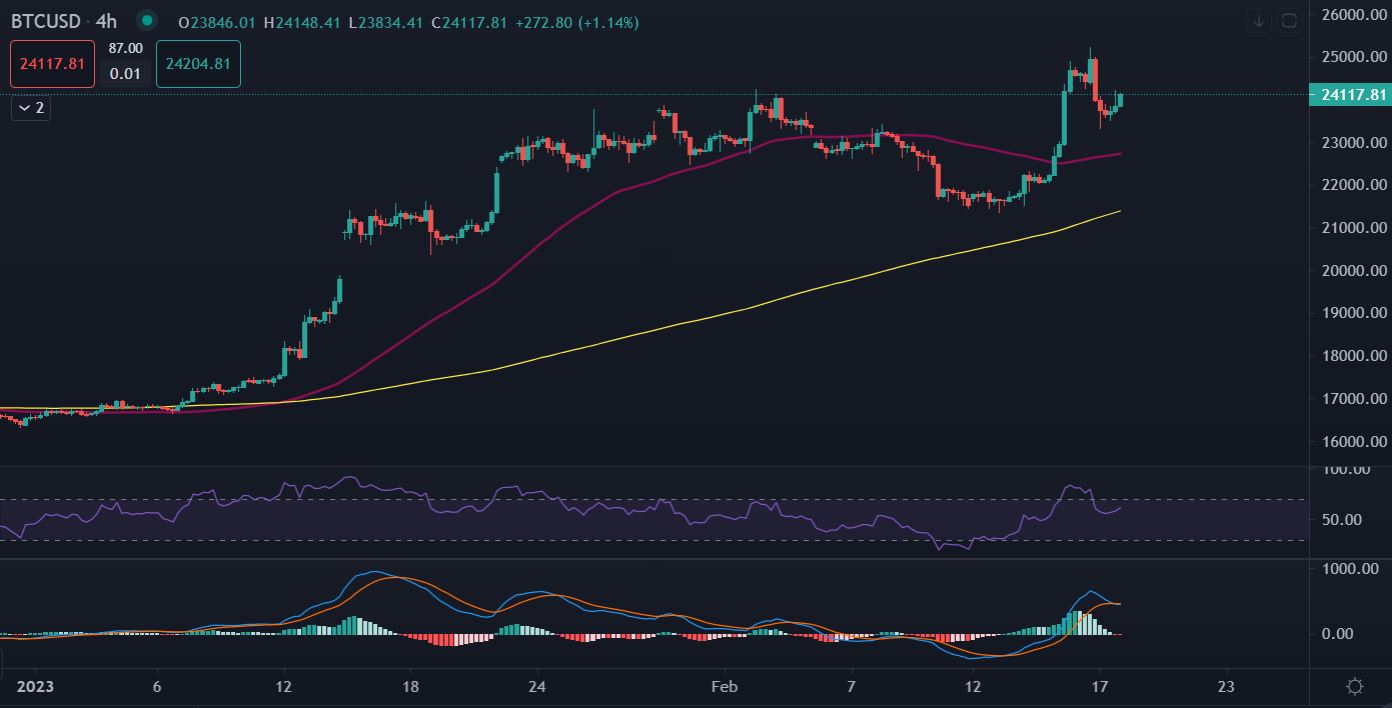Click the 17000.00 price axis label

pyautogui.click(x=1354, y=399)
